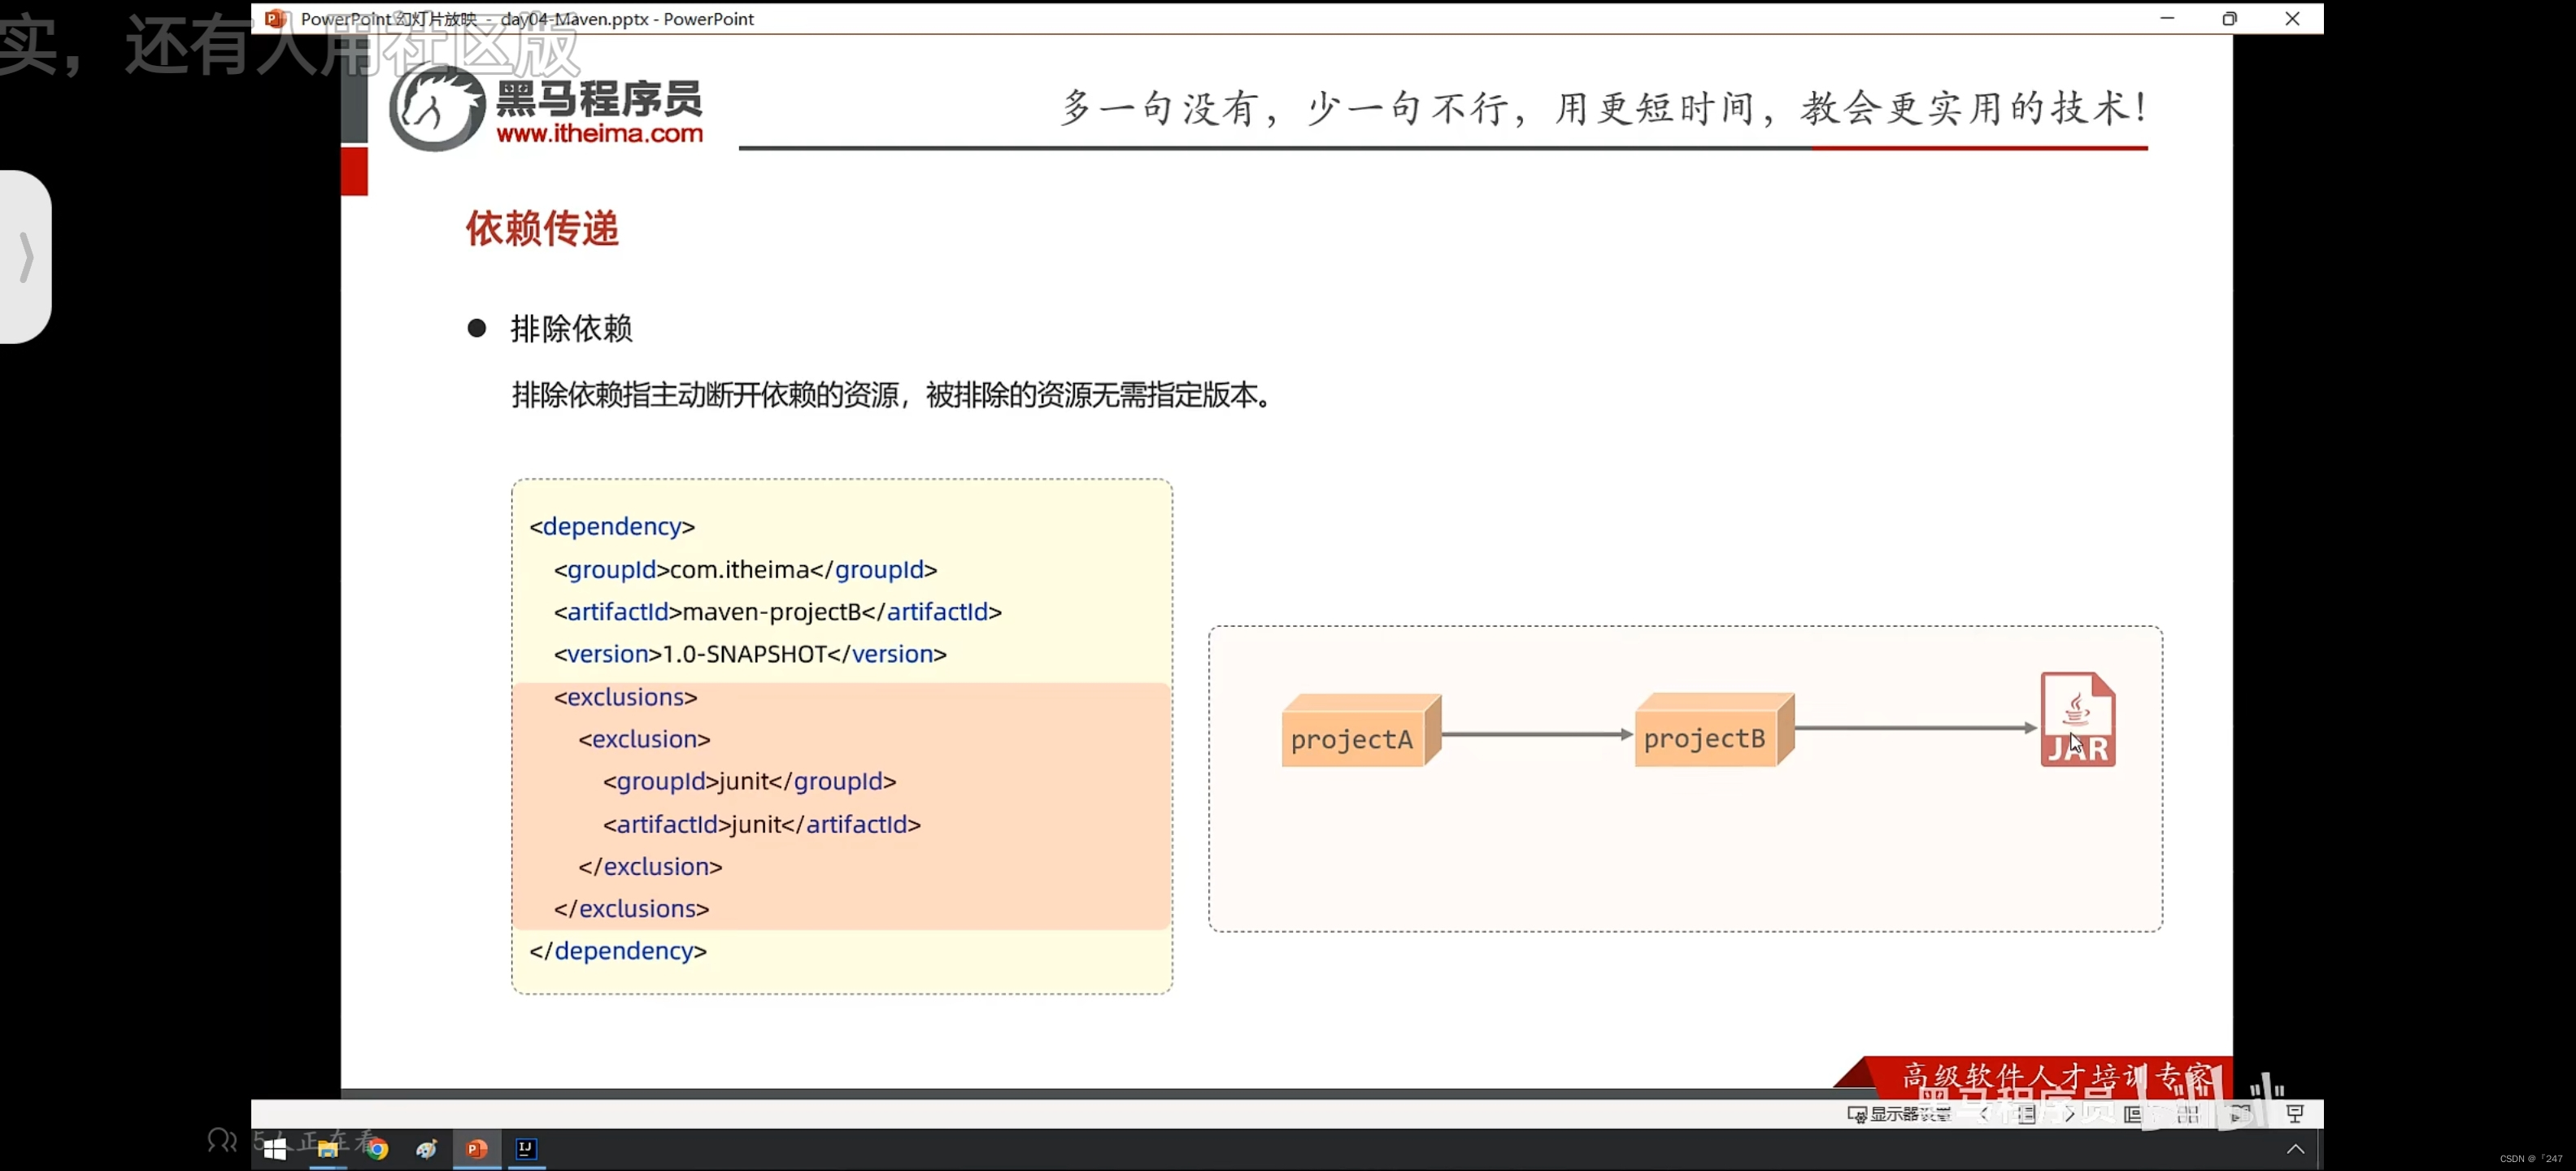Viewport: 2576px width, 1171px height.
Task: Click the maven-projectB artifactId line
Action: click(778, 611)
